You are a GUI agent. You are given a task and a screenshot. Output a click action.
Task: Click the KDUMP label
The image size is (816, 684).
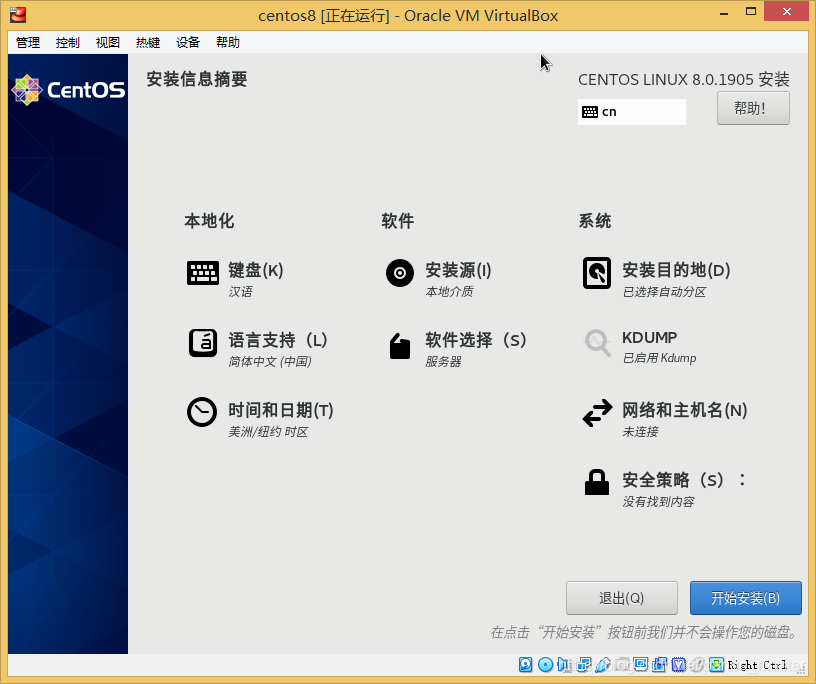pyautogui.click(x=649, y=337)
